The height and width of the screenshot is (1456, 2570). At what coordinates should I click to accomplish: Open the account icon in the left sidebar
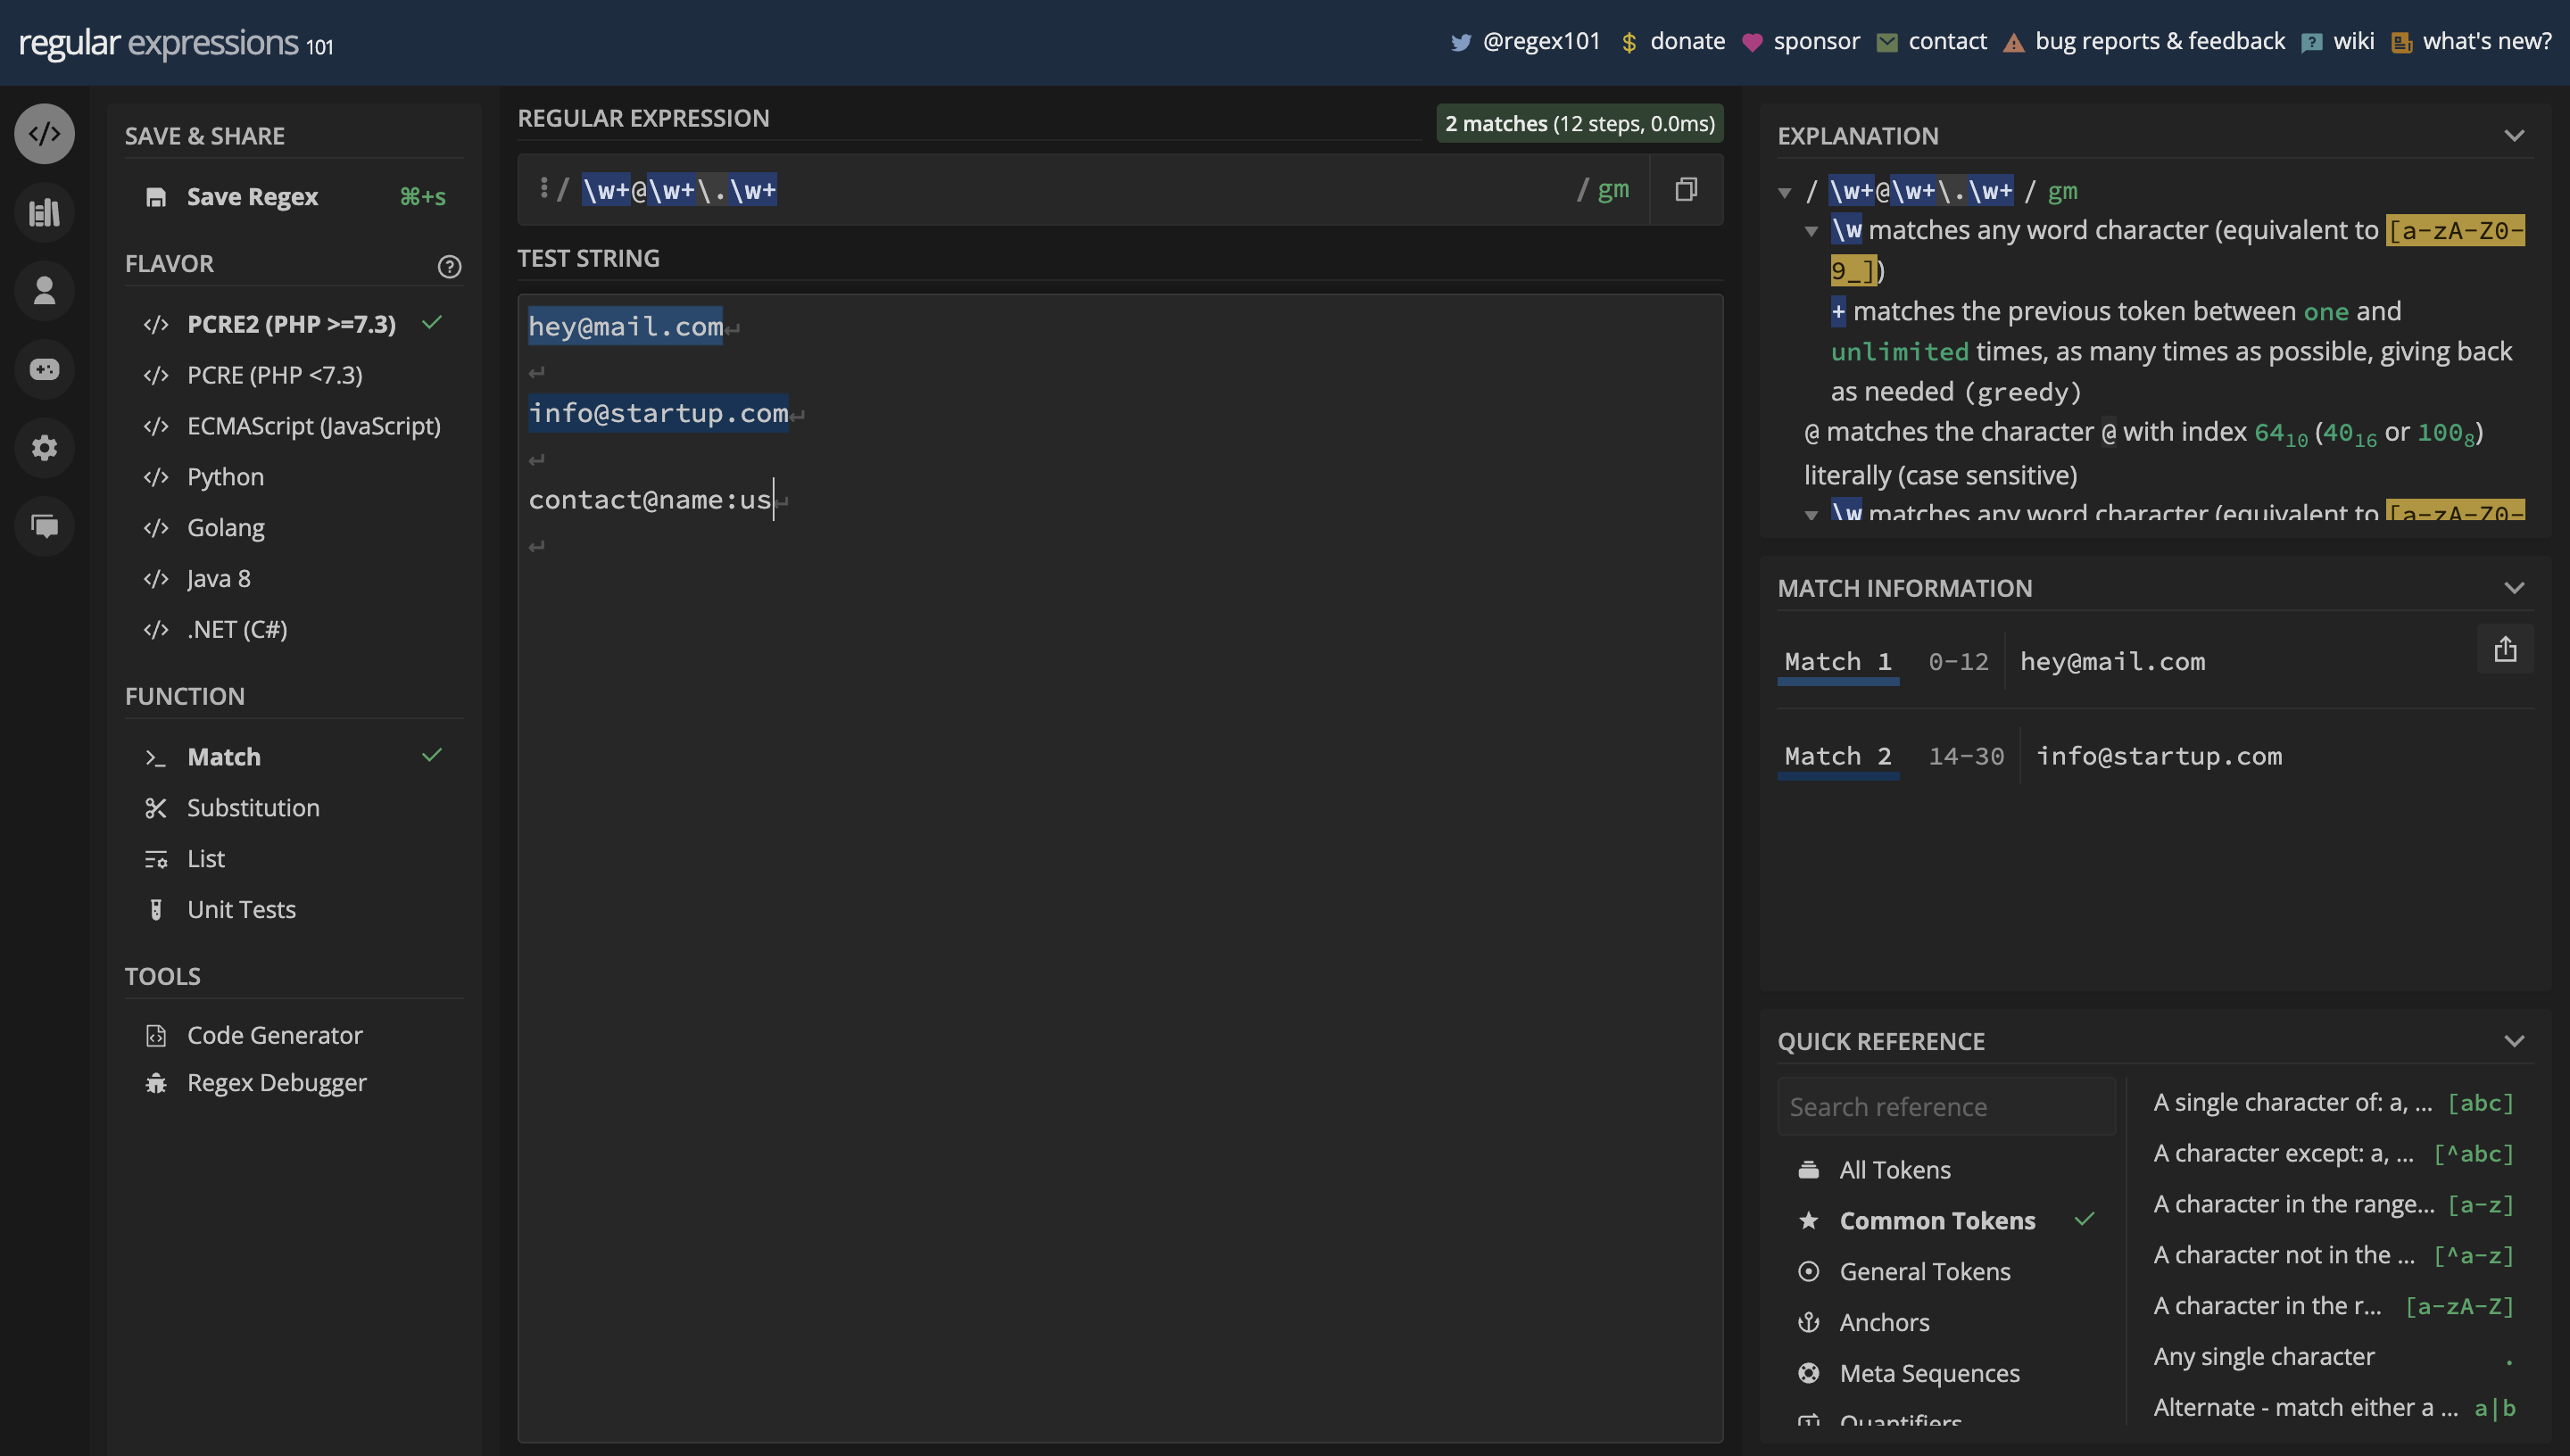point(44,291)
